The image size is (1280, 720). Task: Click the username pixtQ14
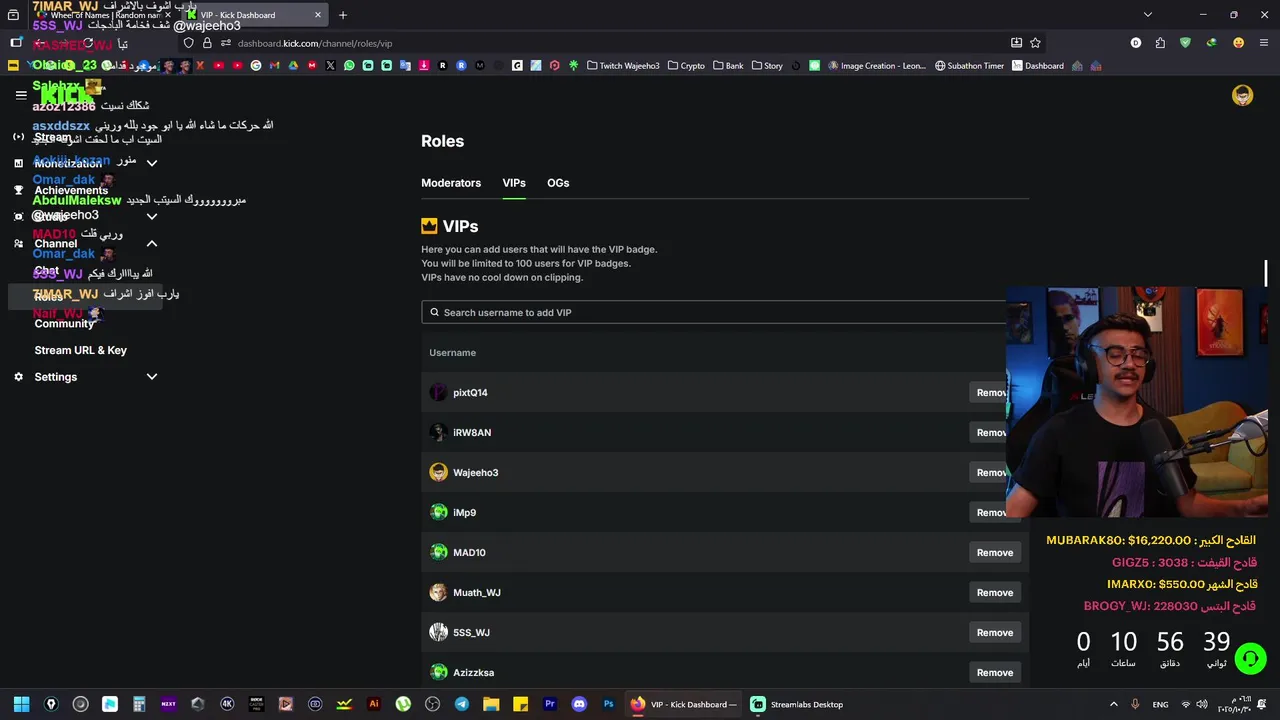470,392
